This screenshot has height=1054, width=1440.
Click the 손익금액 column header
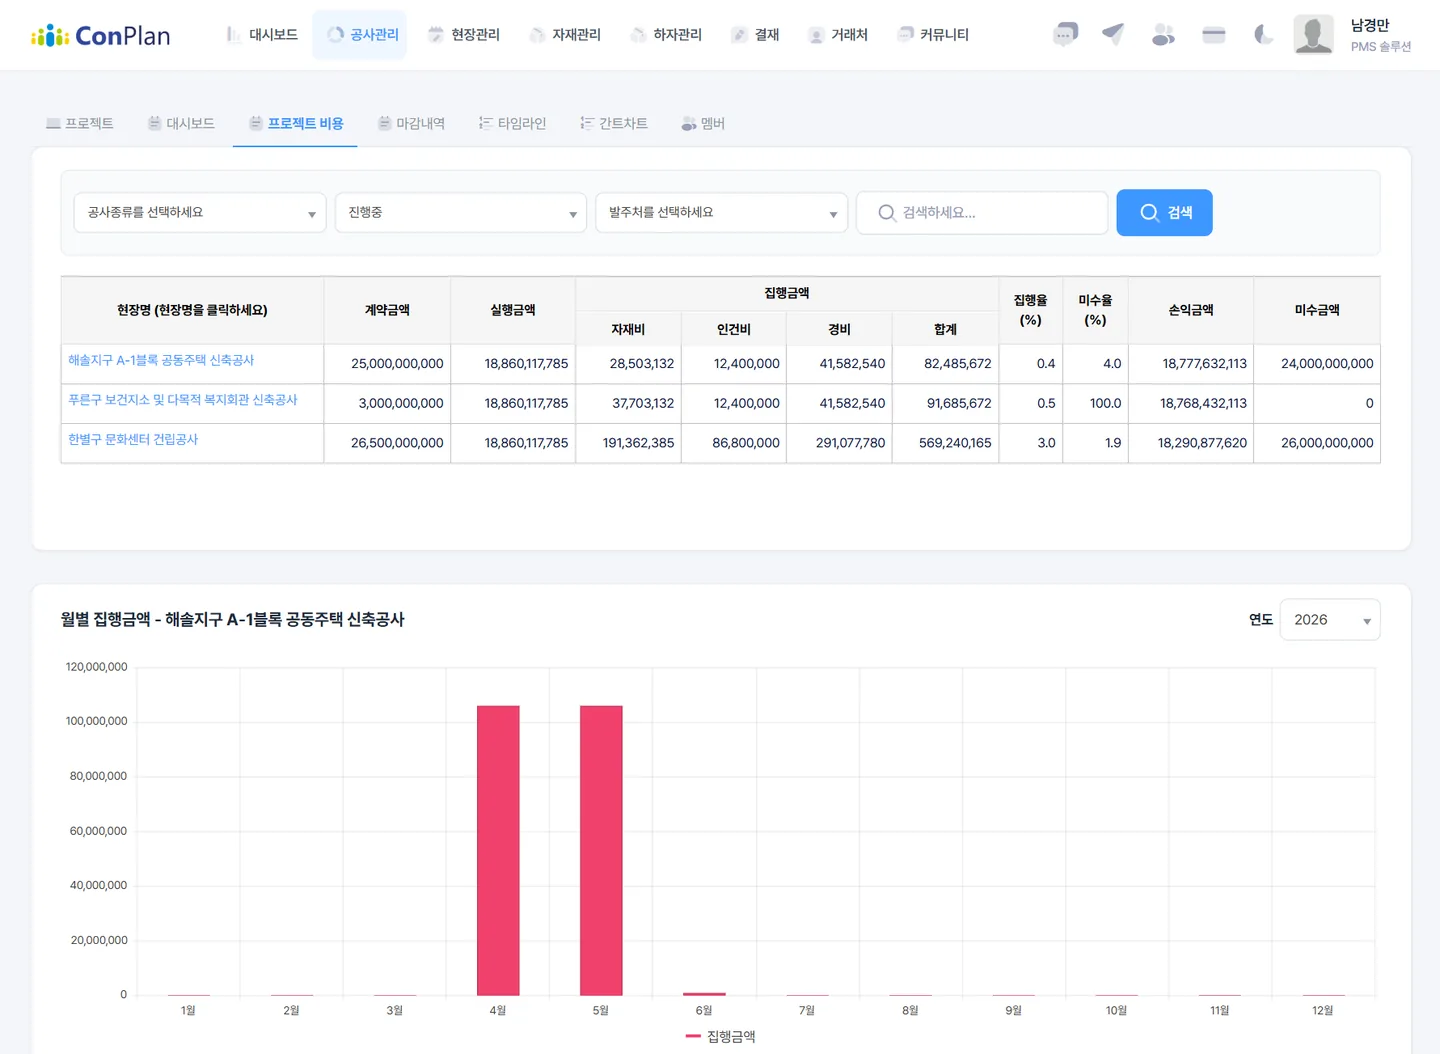(x=1191, y=311)
